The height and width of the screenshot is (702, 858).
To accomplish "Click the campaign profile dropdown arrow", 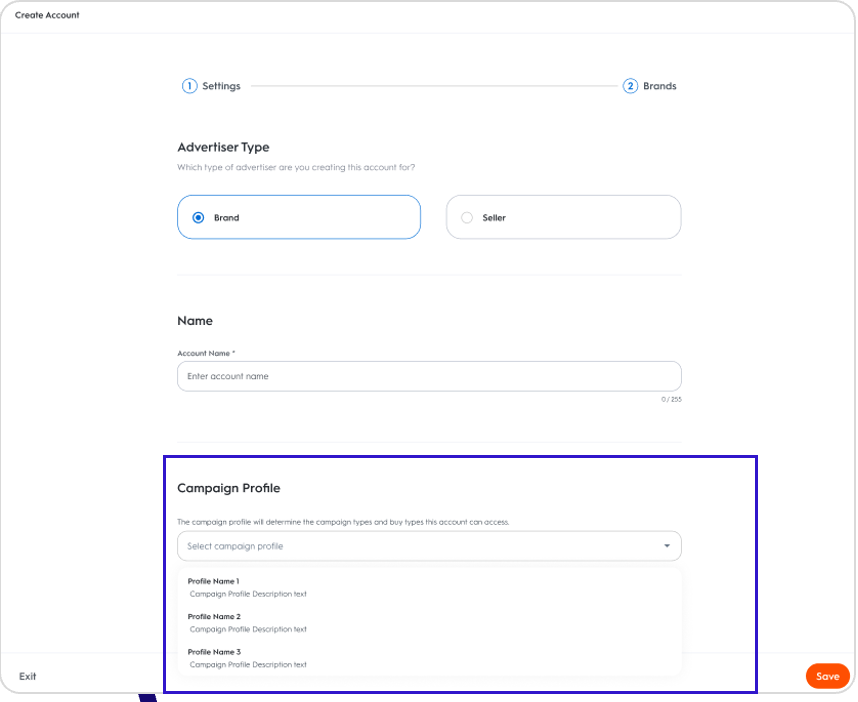I will coord(667,546).
